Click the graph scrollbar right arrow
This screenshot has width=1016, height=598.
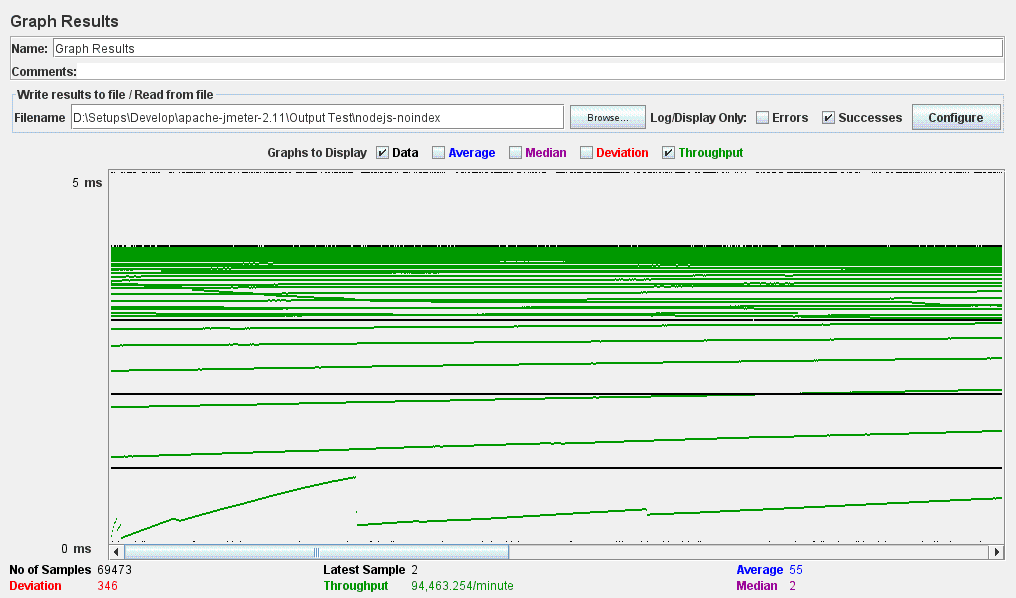click(997, 552)
